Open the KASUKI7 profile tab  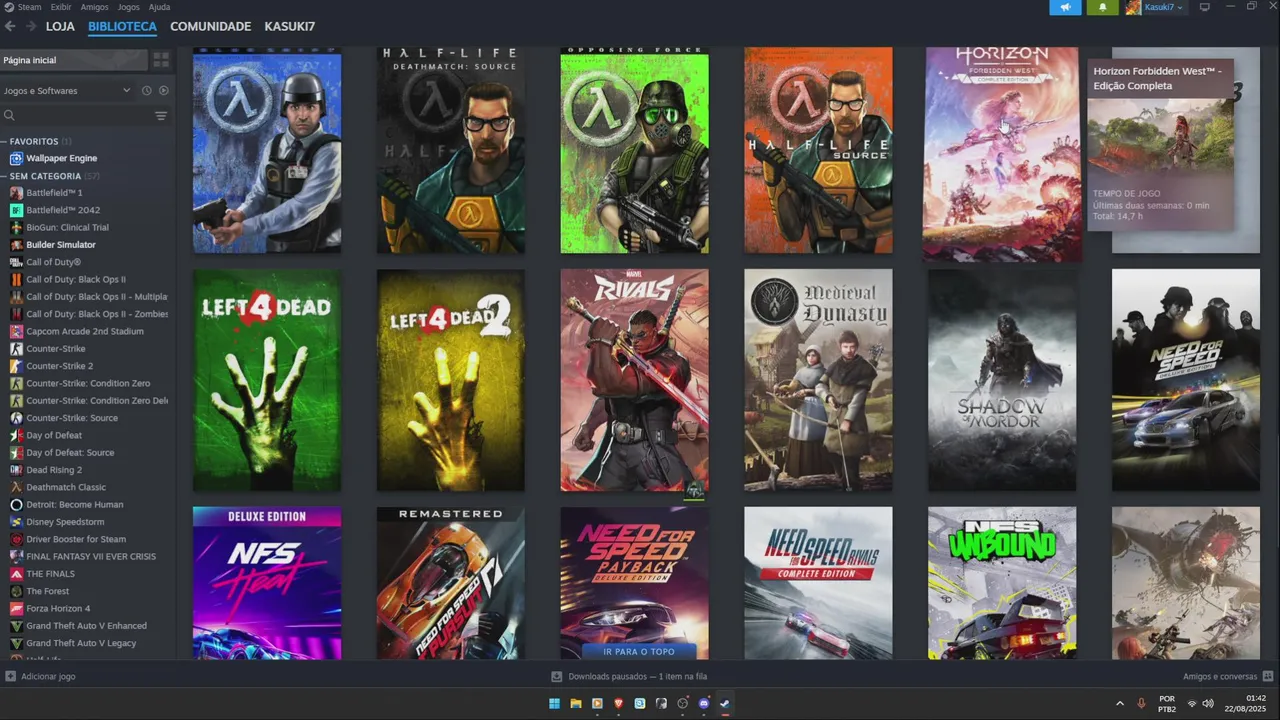pos(289,26)
